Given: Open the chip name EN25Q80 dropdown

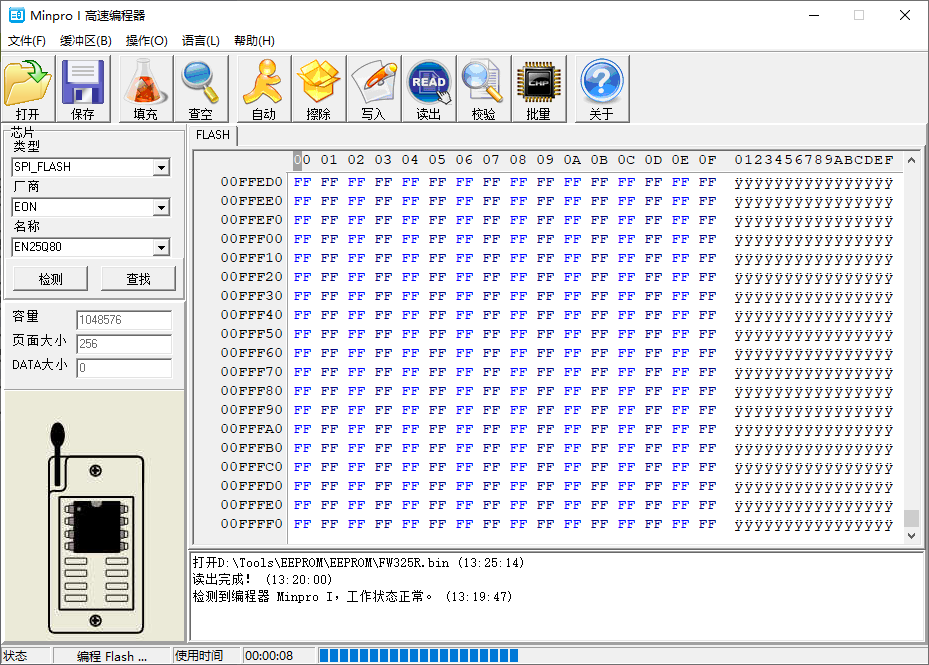Looking at the screenshot, I should click(x=164, y=247).
